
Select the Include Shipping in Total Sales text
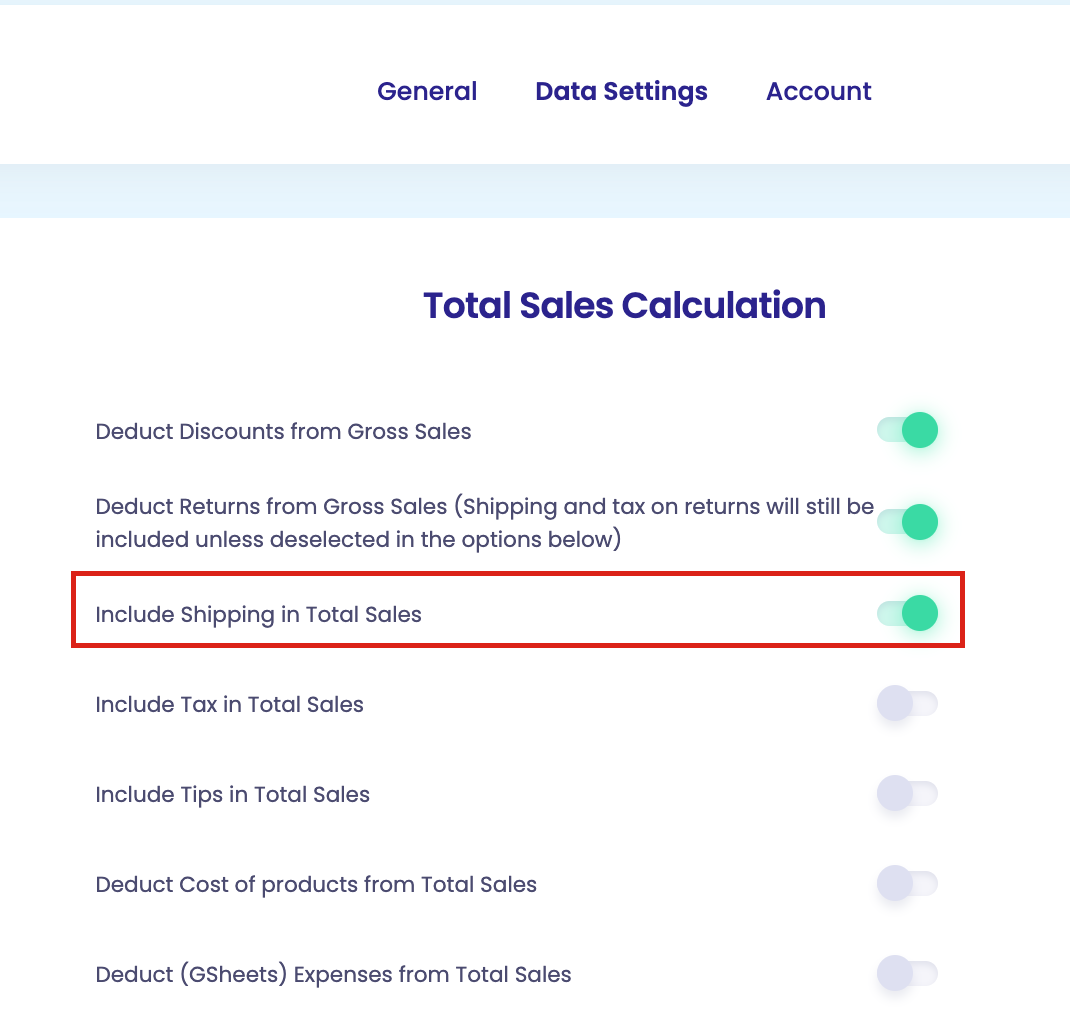pyautogui.click(x=259, y=615)
